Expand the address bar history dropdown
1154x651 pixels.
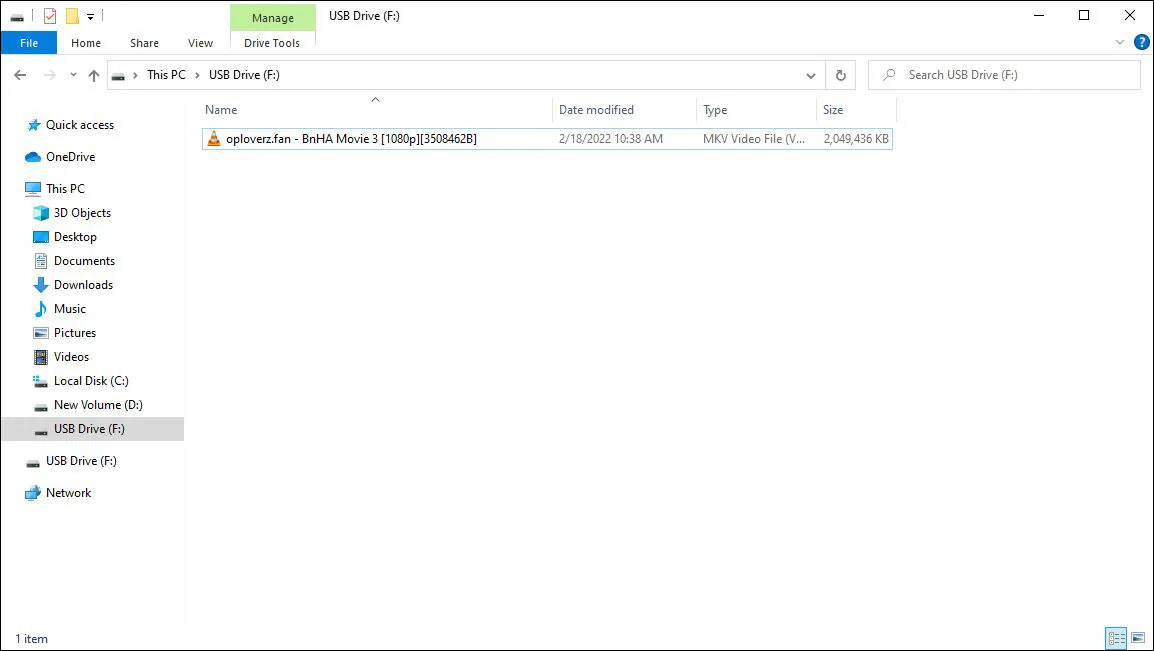point(810,75)
